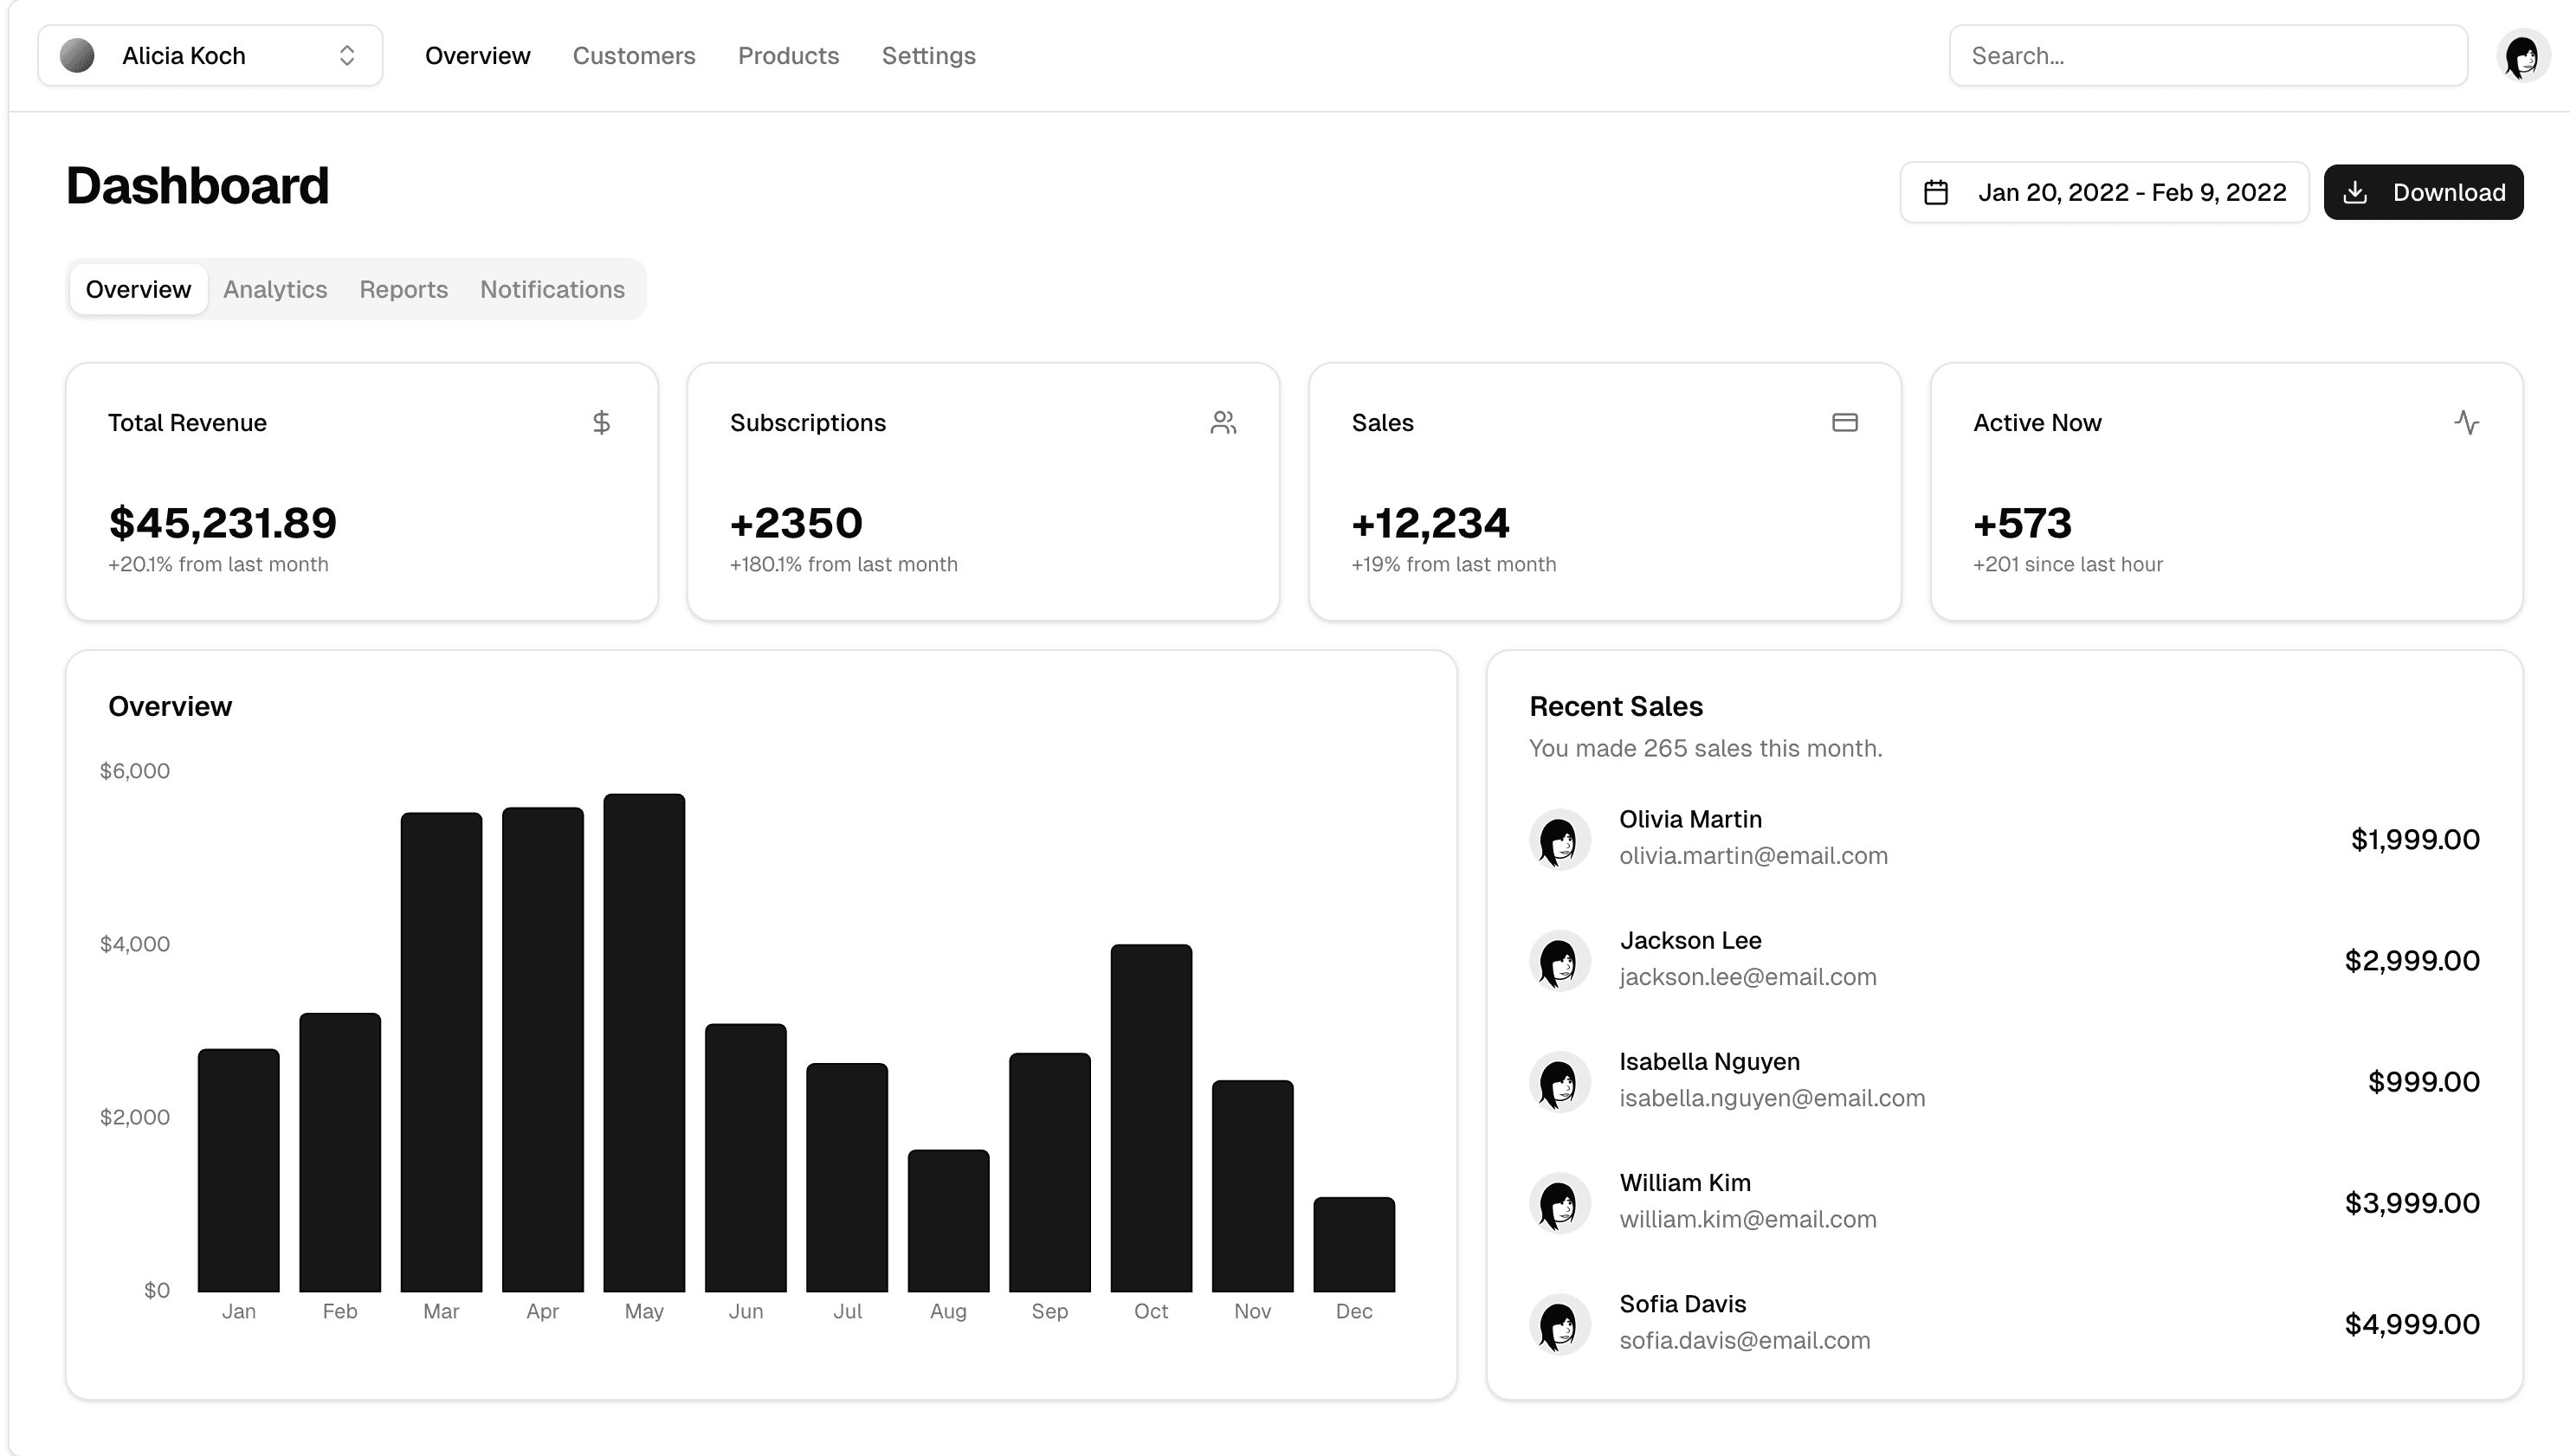The width and height of the screenshot is (2570, 1456).
Task: Click inside the Search field
Action: tap(2207, 55)
